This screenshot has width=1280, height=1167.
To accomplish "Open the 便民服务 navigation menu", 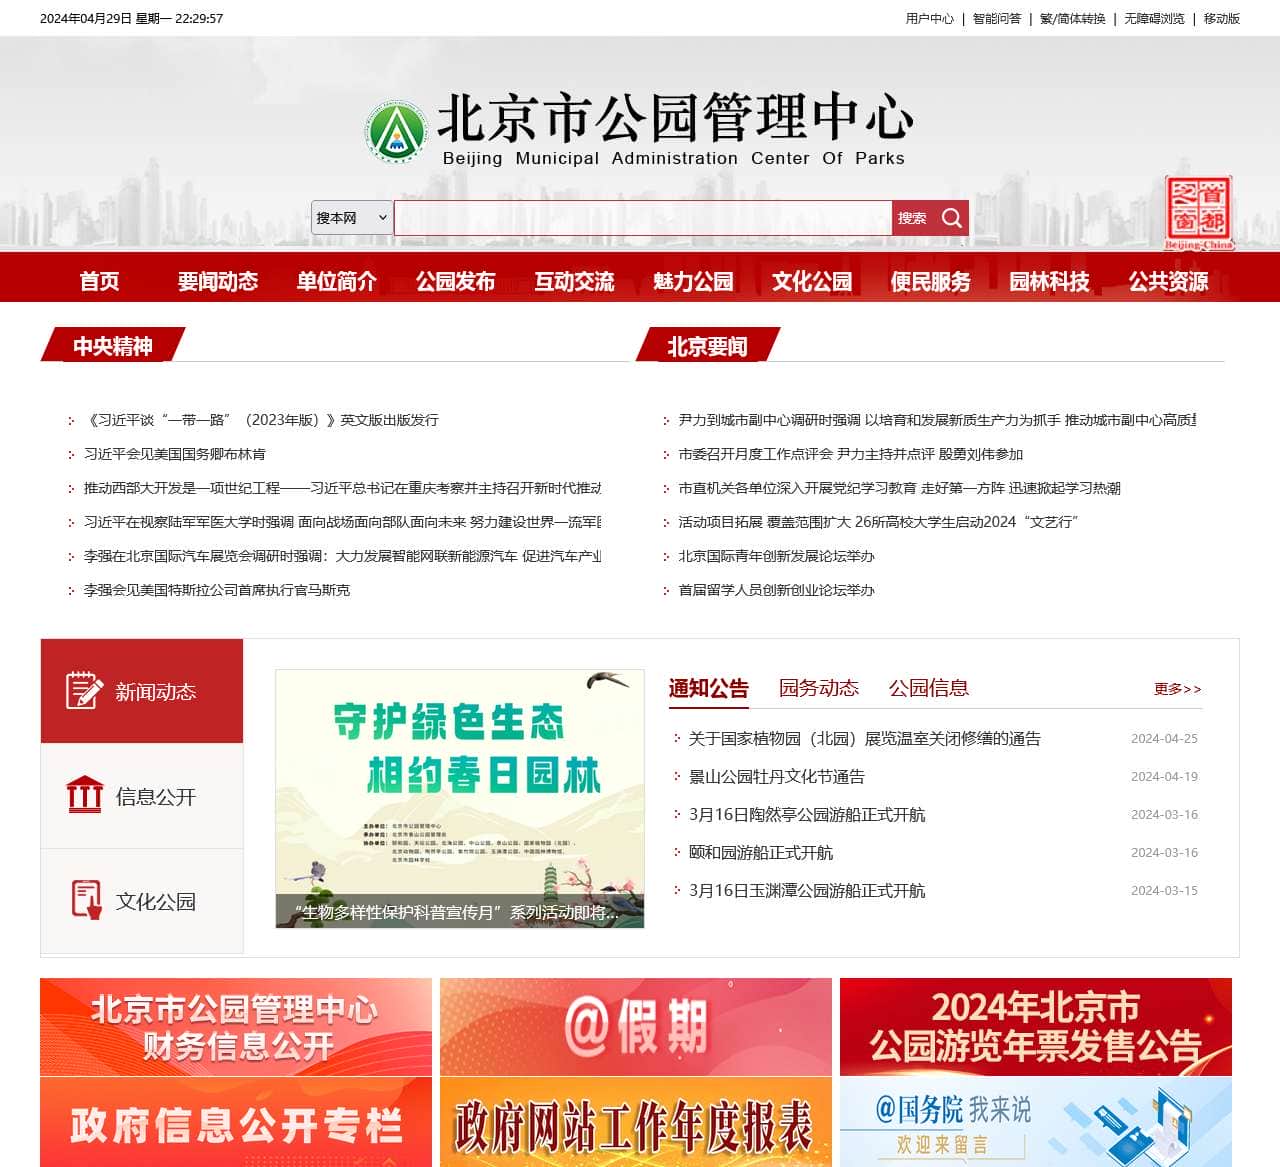I will [x=931, y=281].
